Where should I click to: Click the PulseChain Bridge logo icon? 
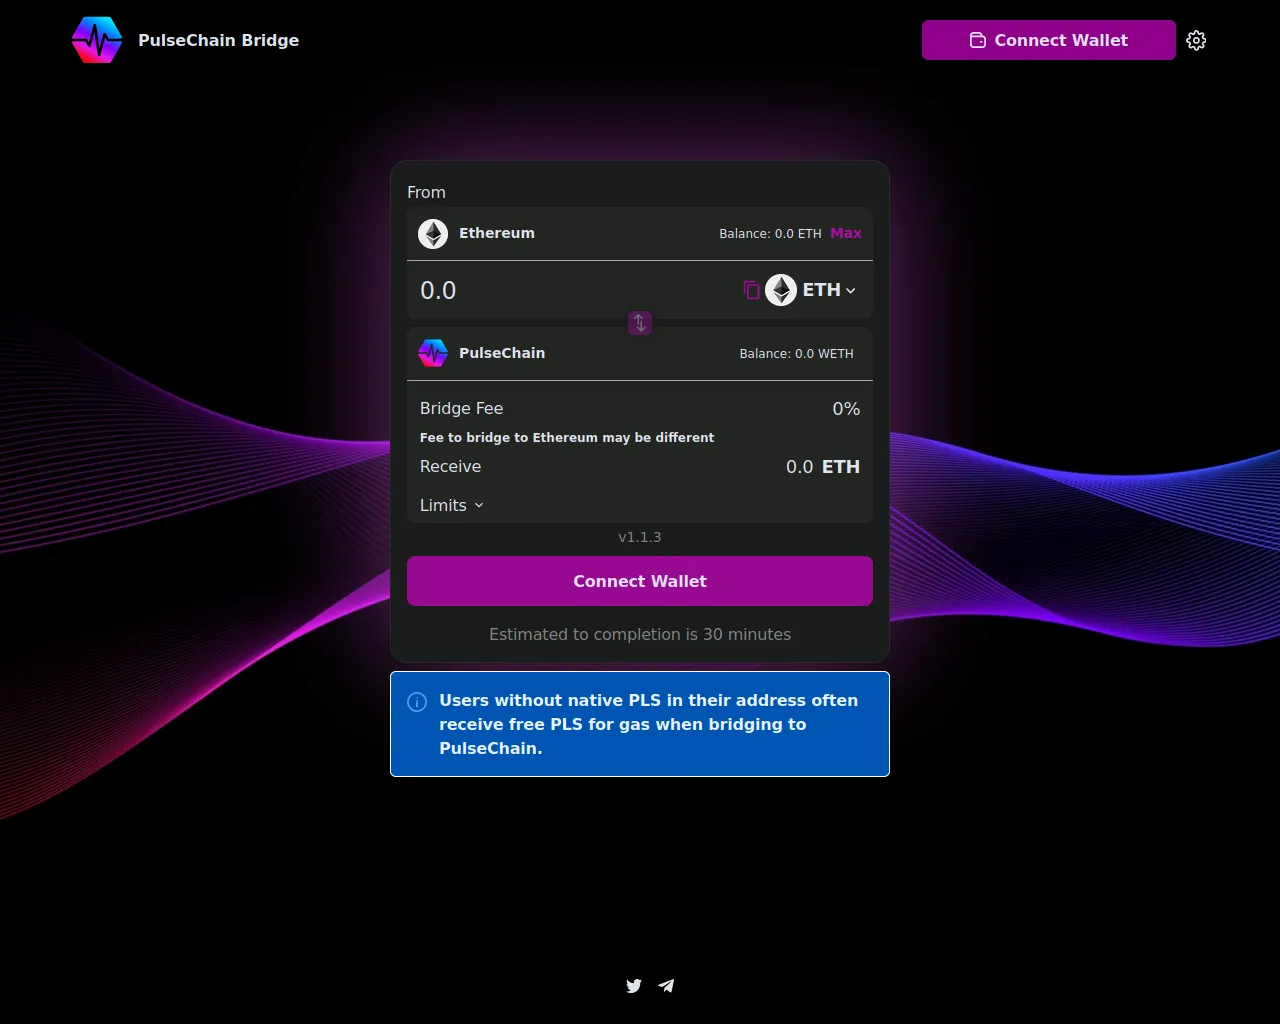(97, 40)
